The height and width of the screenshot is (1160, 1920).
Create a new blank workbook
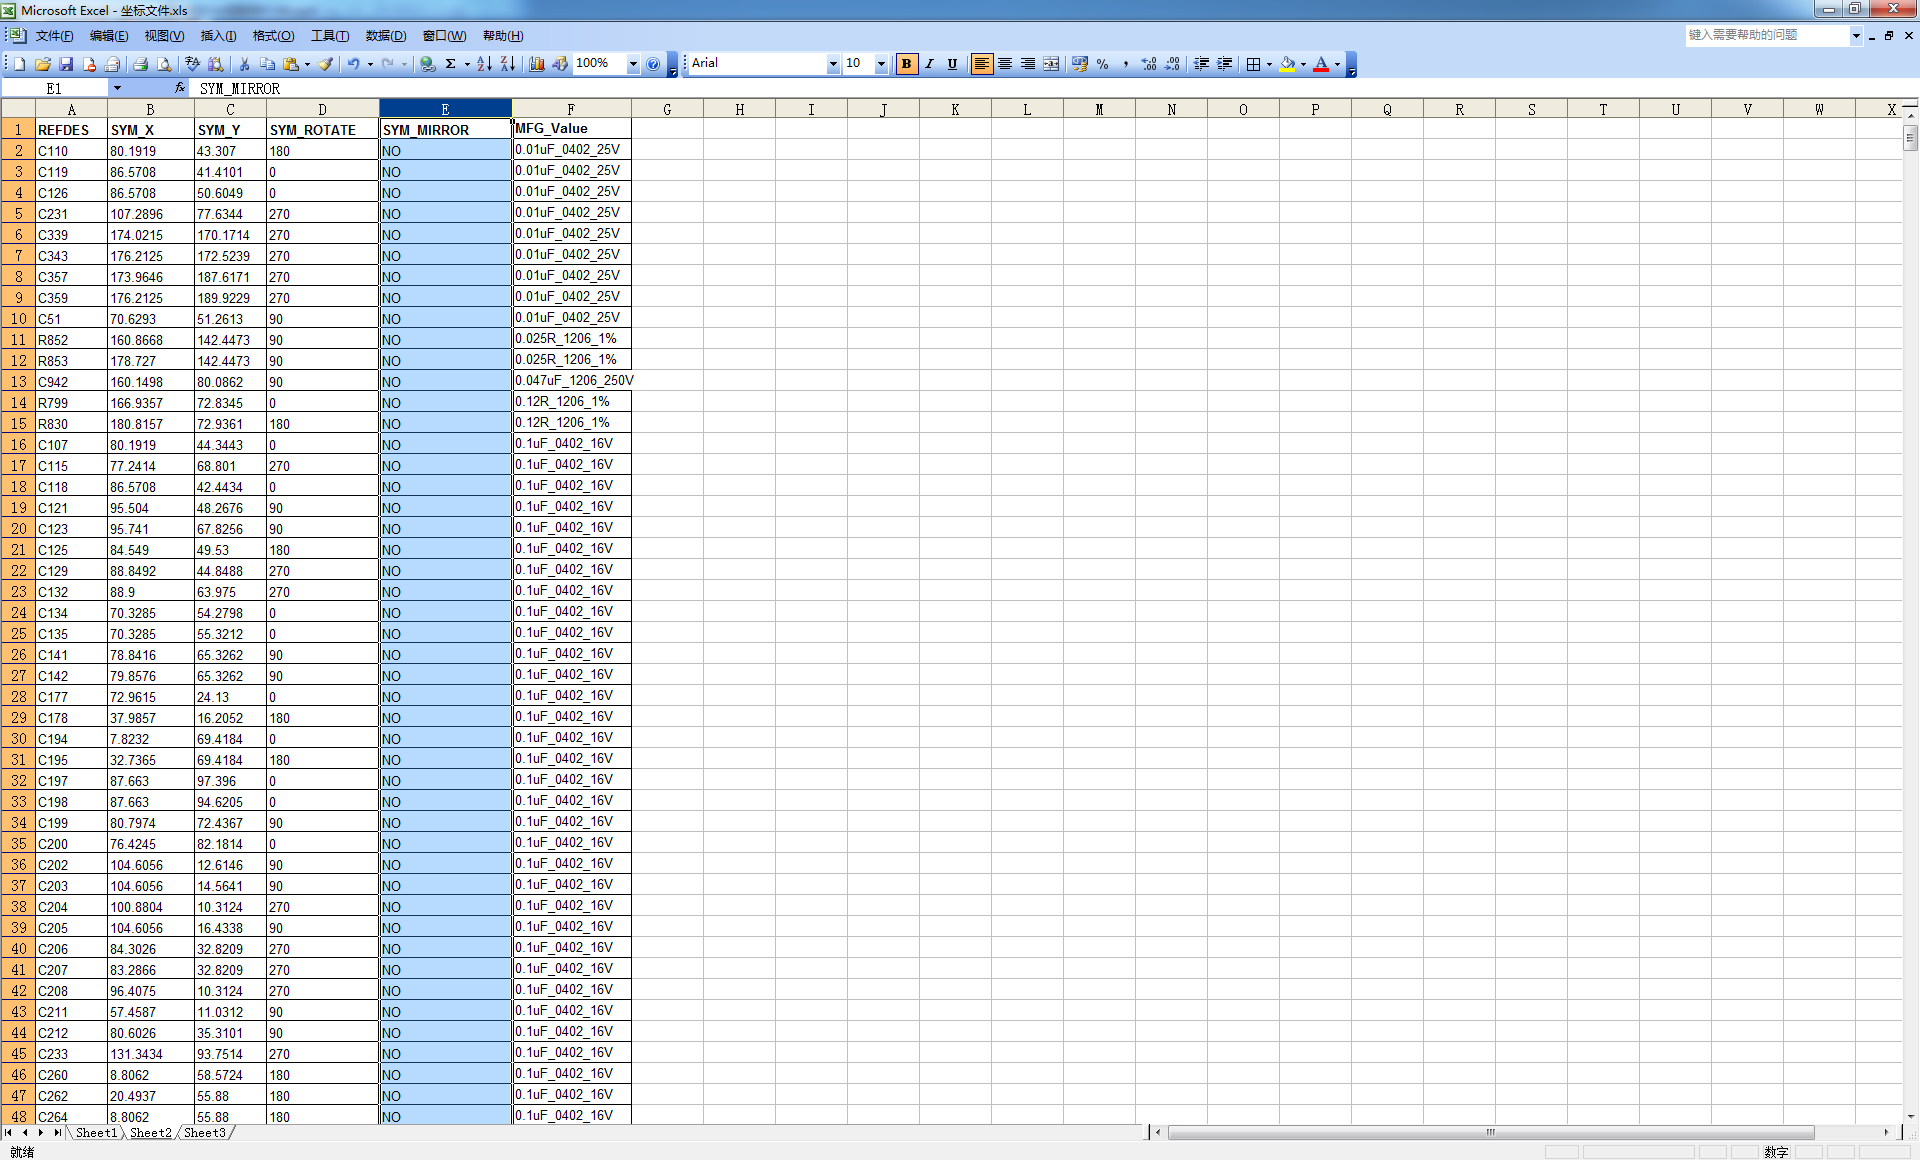19,64
